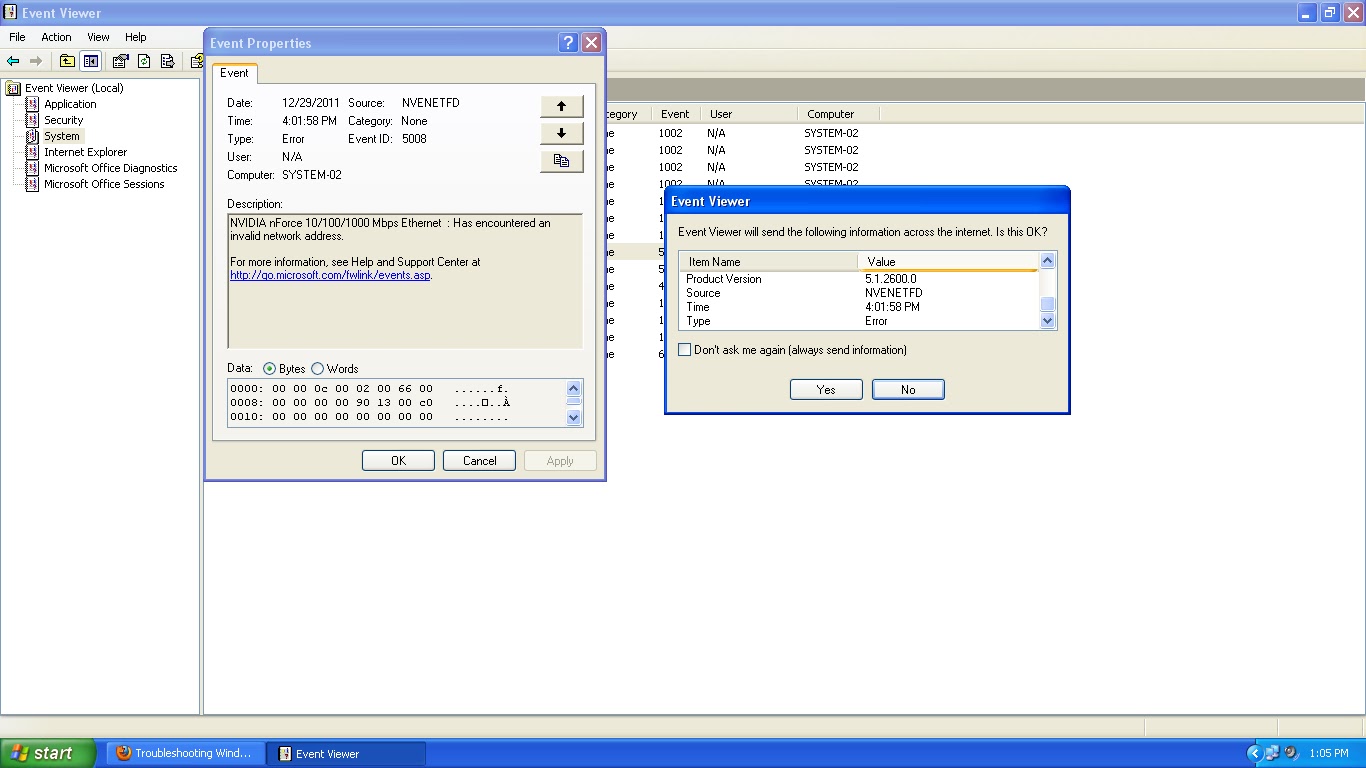Open the go.microsoft.com events link
Viewport: 1366px width, 768px height.
330,275
